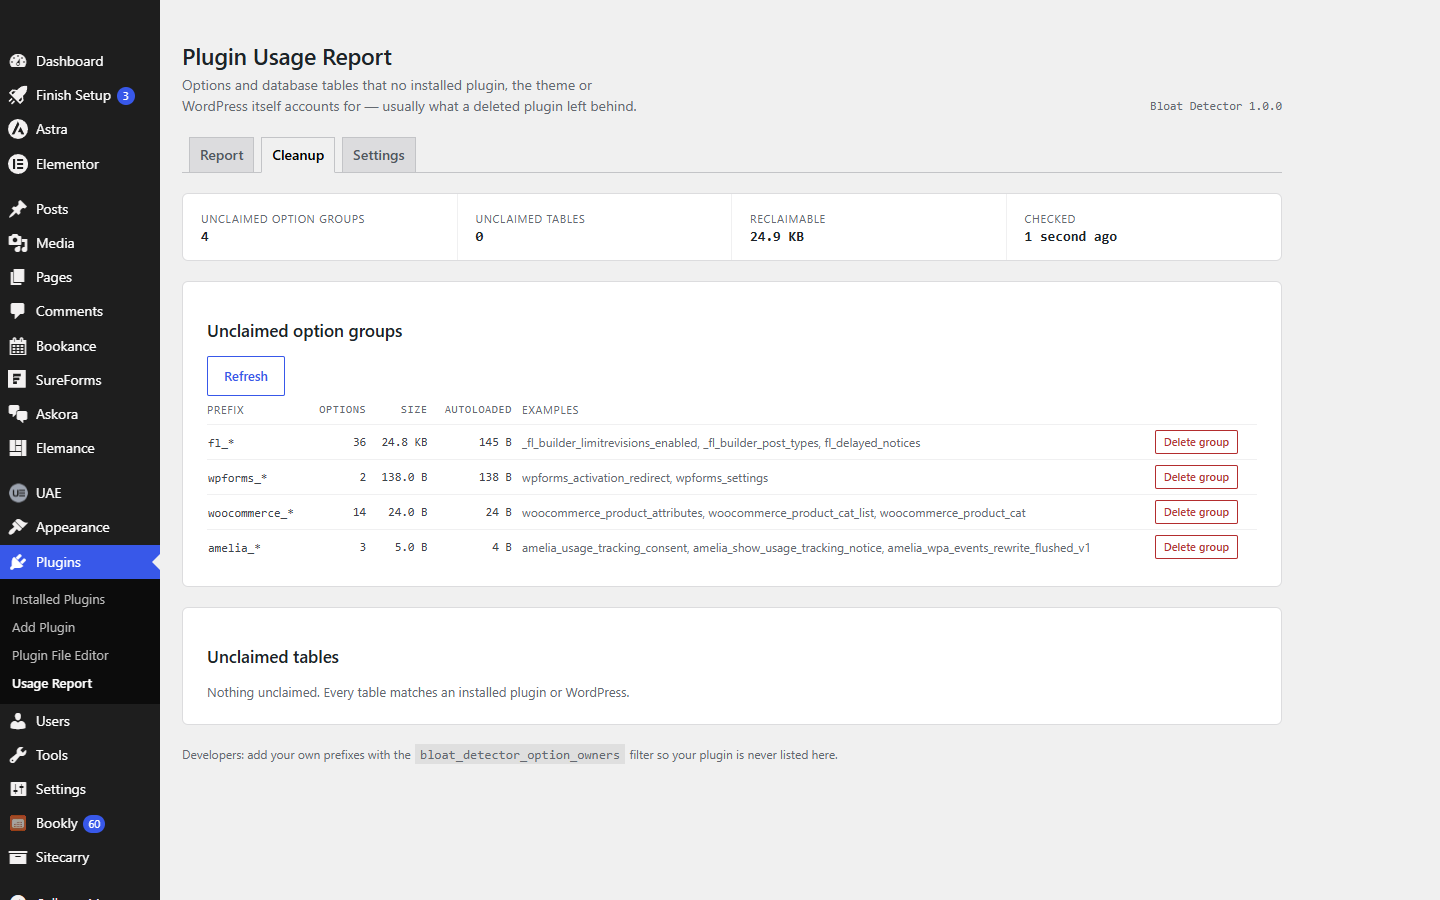Open Installed Plugins submenu item
Image resolution: width=1440 pixels, height=900 pixels.
pos(58,599)
